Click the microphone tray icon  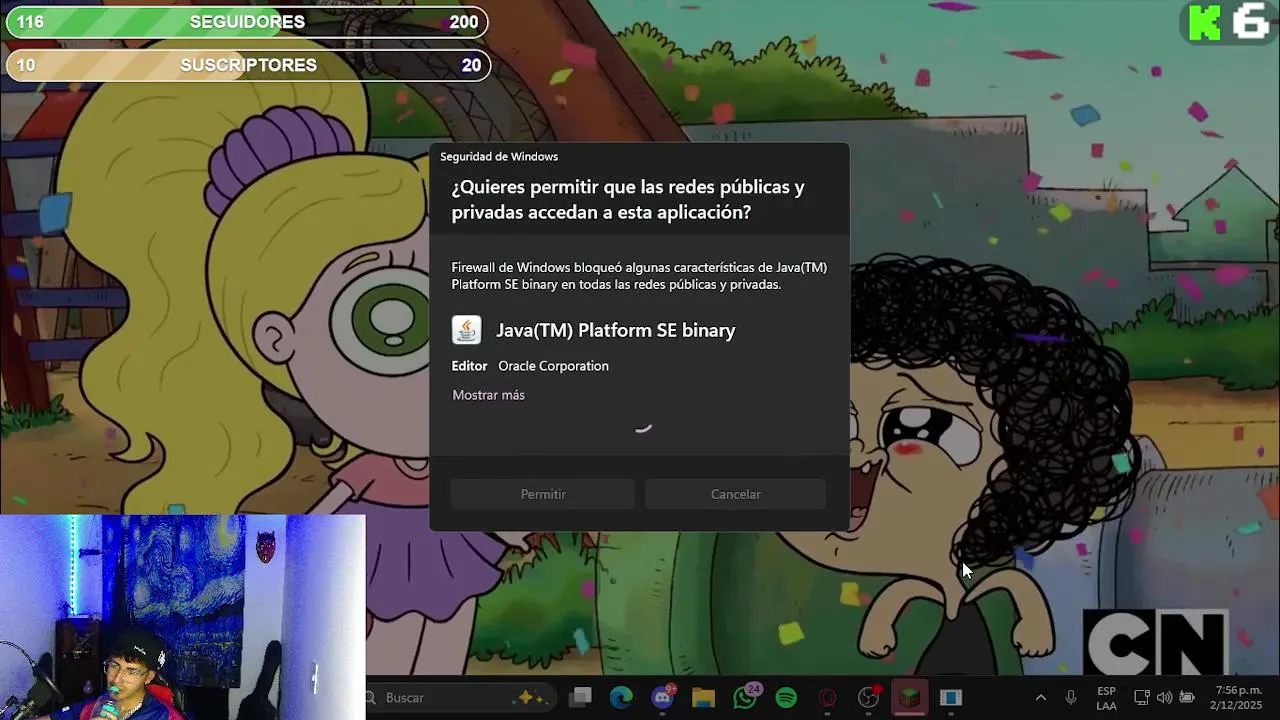(x=1071, y=697)
